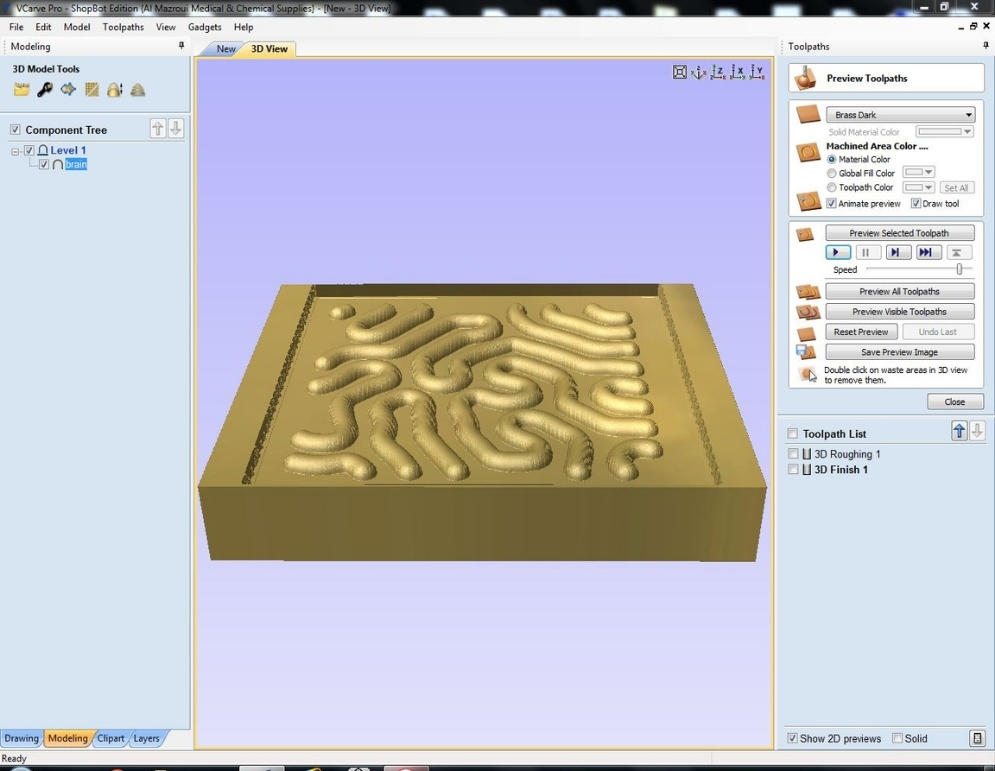The width and height of the screenshot is (995, 771).
Task: Select the view along X axis icon
Action: pyautogui.click(x=737, y=72)
